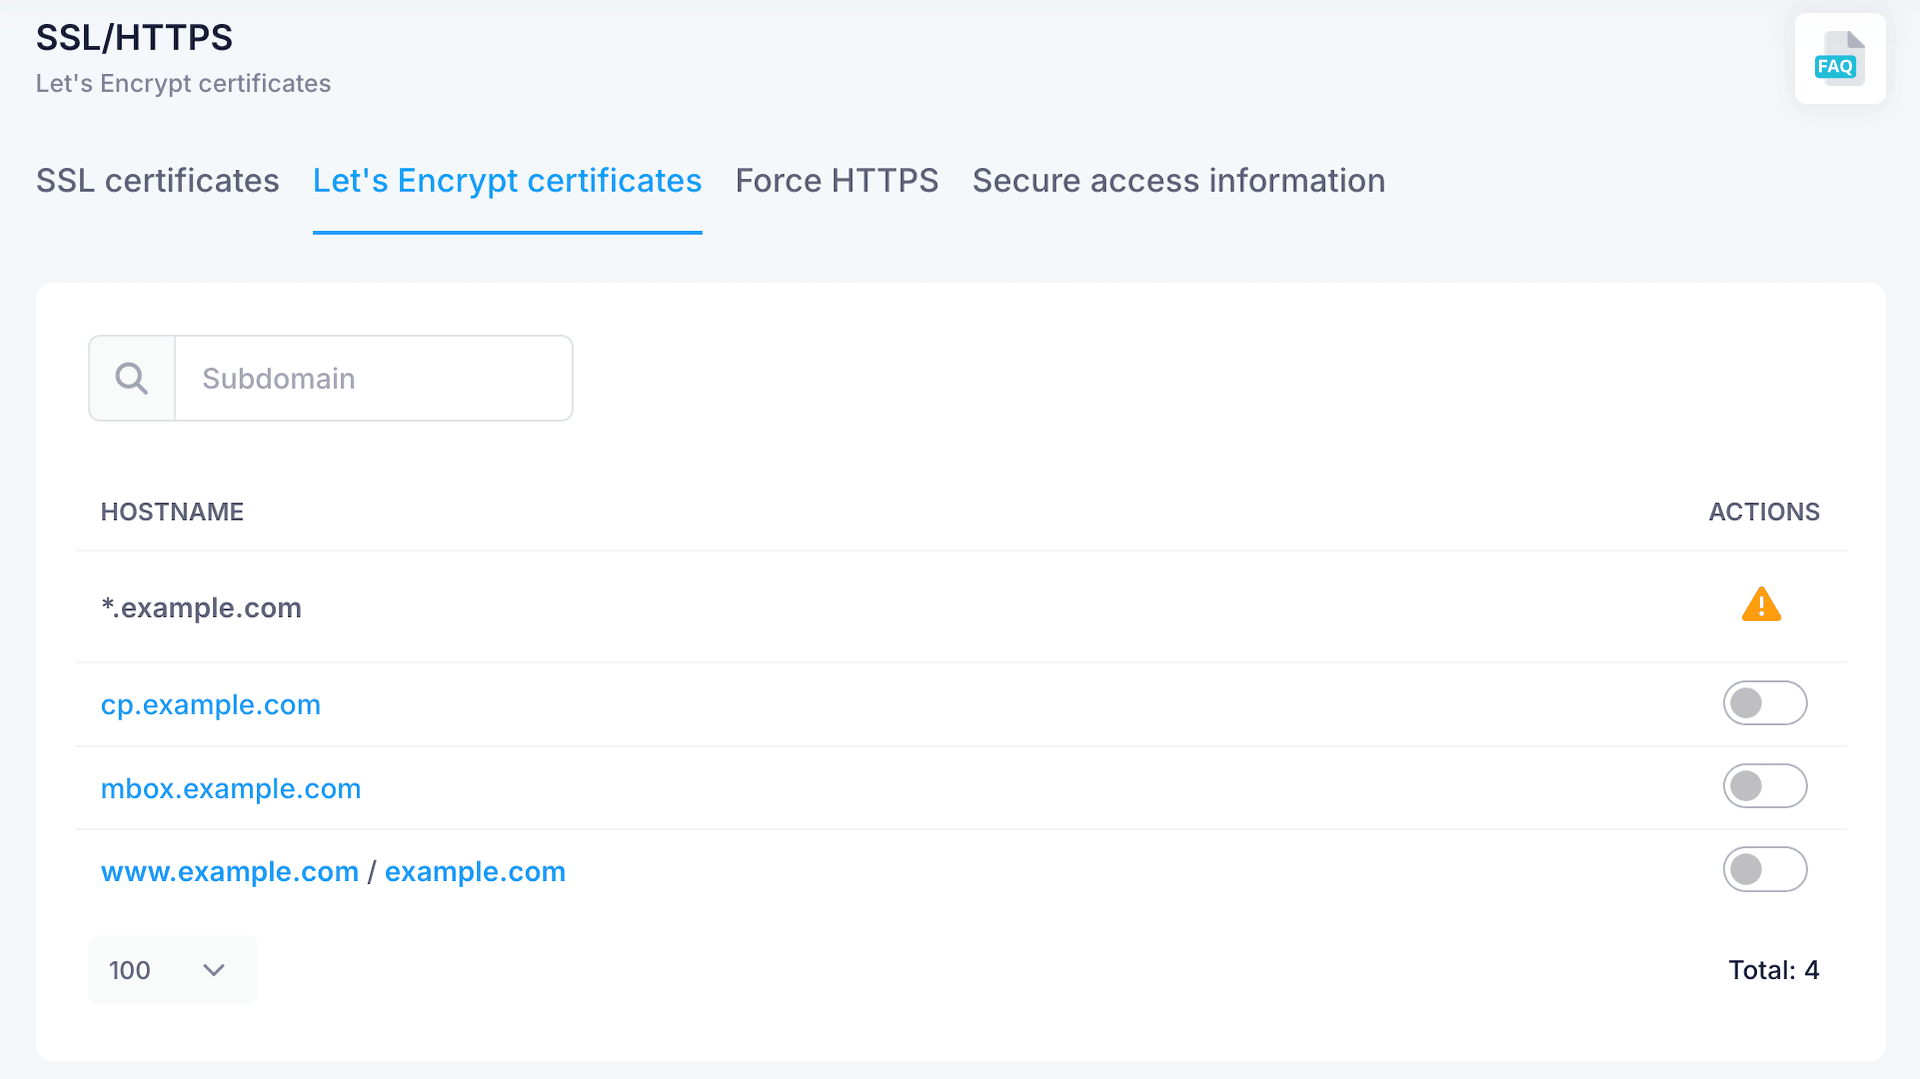Turn on certificate for www.example.com
Image resolution: width=1920 pixels, height=1079 pixels.
1764,869
